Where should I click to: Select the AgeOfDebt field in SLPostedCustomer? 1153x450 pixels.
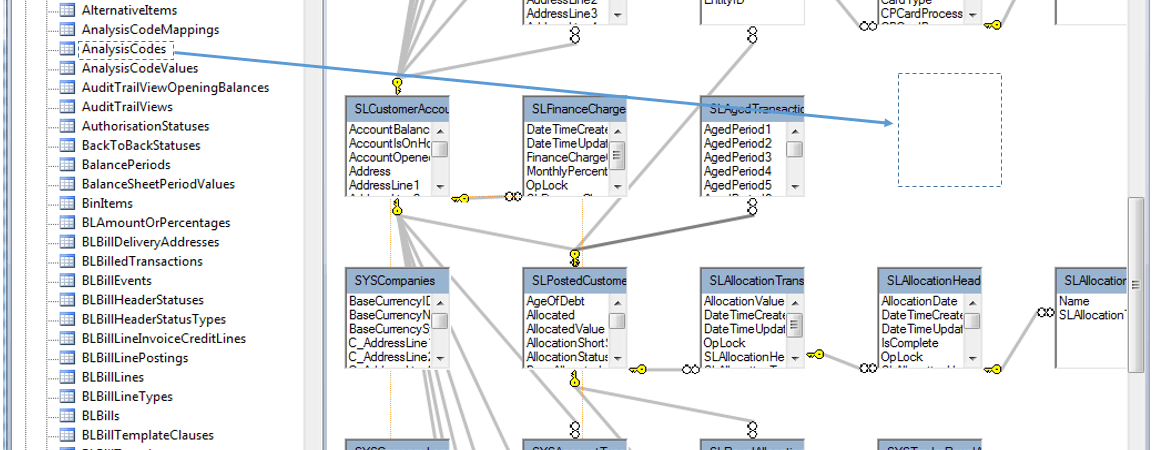(554, 301)
